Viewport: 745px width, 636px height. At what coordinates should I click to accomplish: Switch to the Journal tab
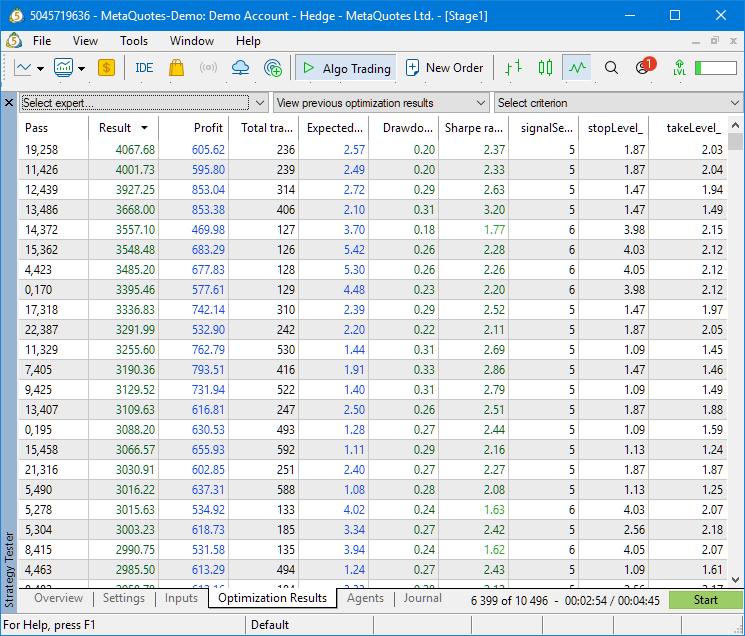click(422, 598)
